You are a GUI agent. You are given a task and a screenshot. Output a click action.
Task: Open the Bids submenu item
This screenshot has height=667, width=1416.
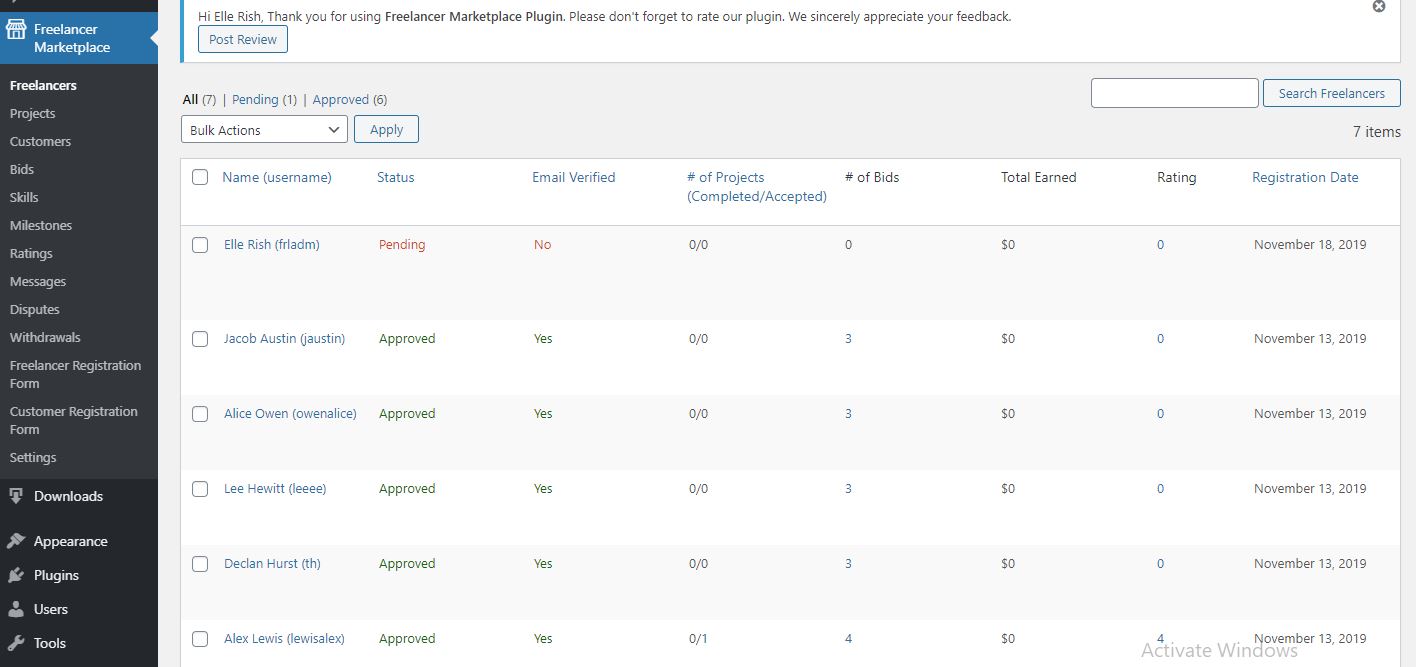coord(22,169)
